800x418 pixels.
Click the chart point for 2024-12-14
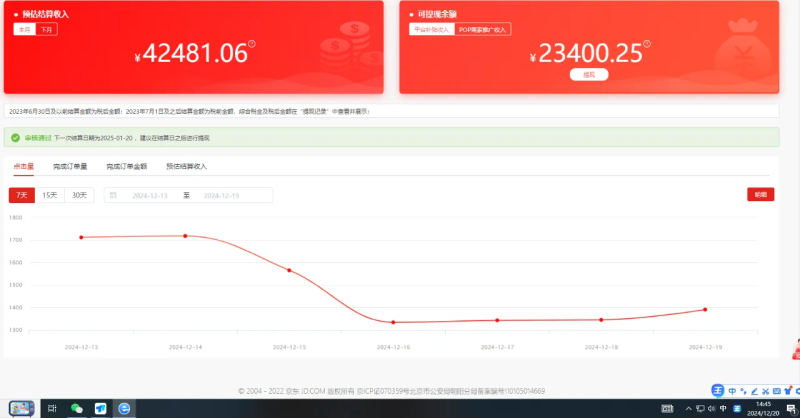pyautogui.click(x=185, y=236)
